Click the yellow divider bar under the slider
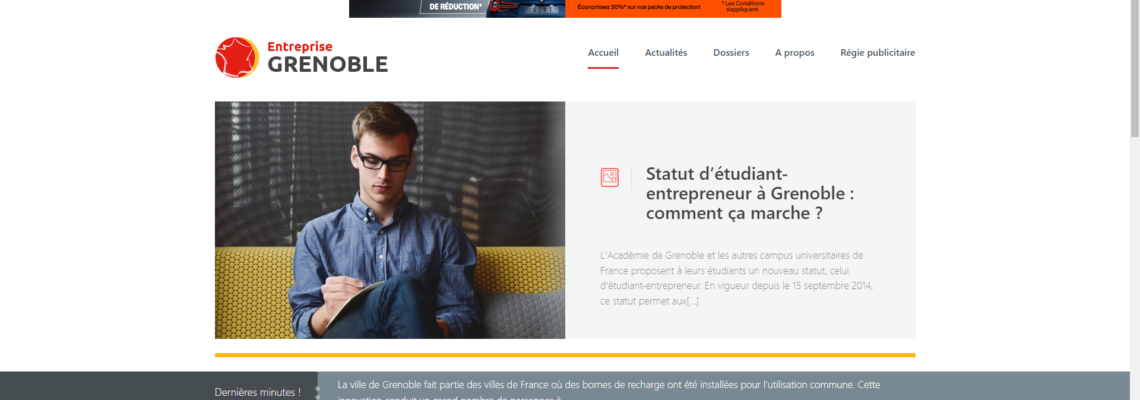Image resolution: width=1140 pixels, height=400 pixels. point(565,356)
